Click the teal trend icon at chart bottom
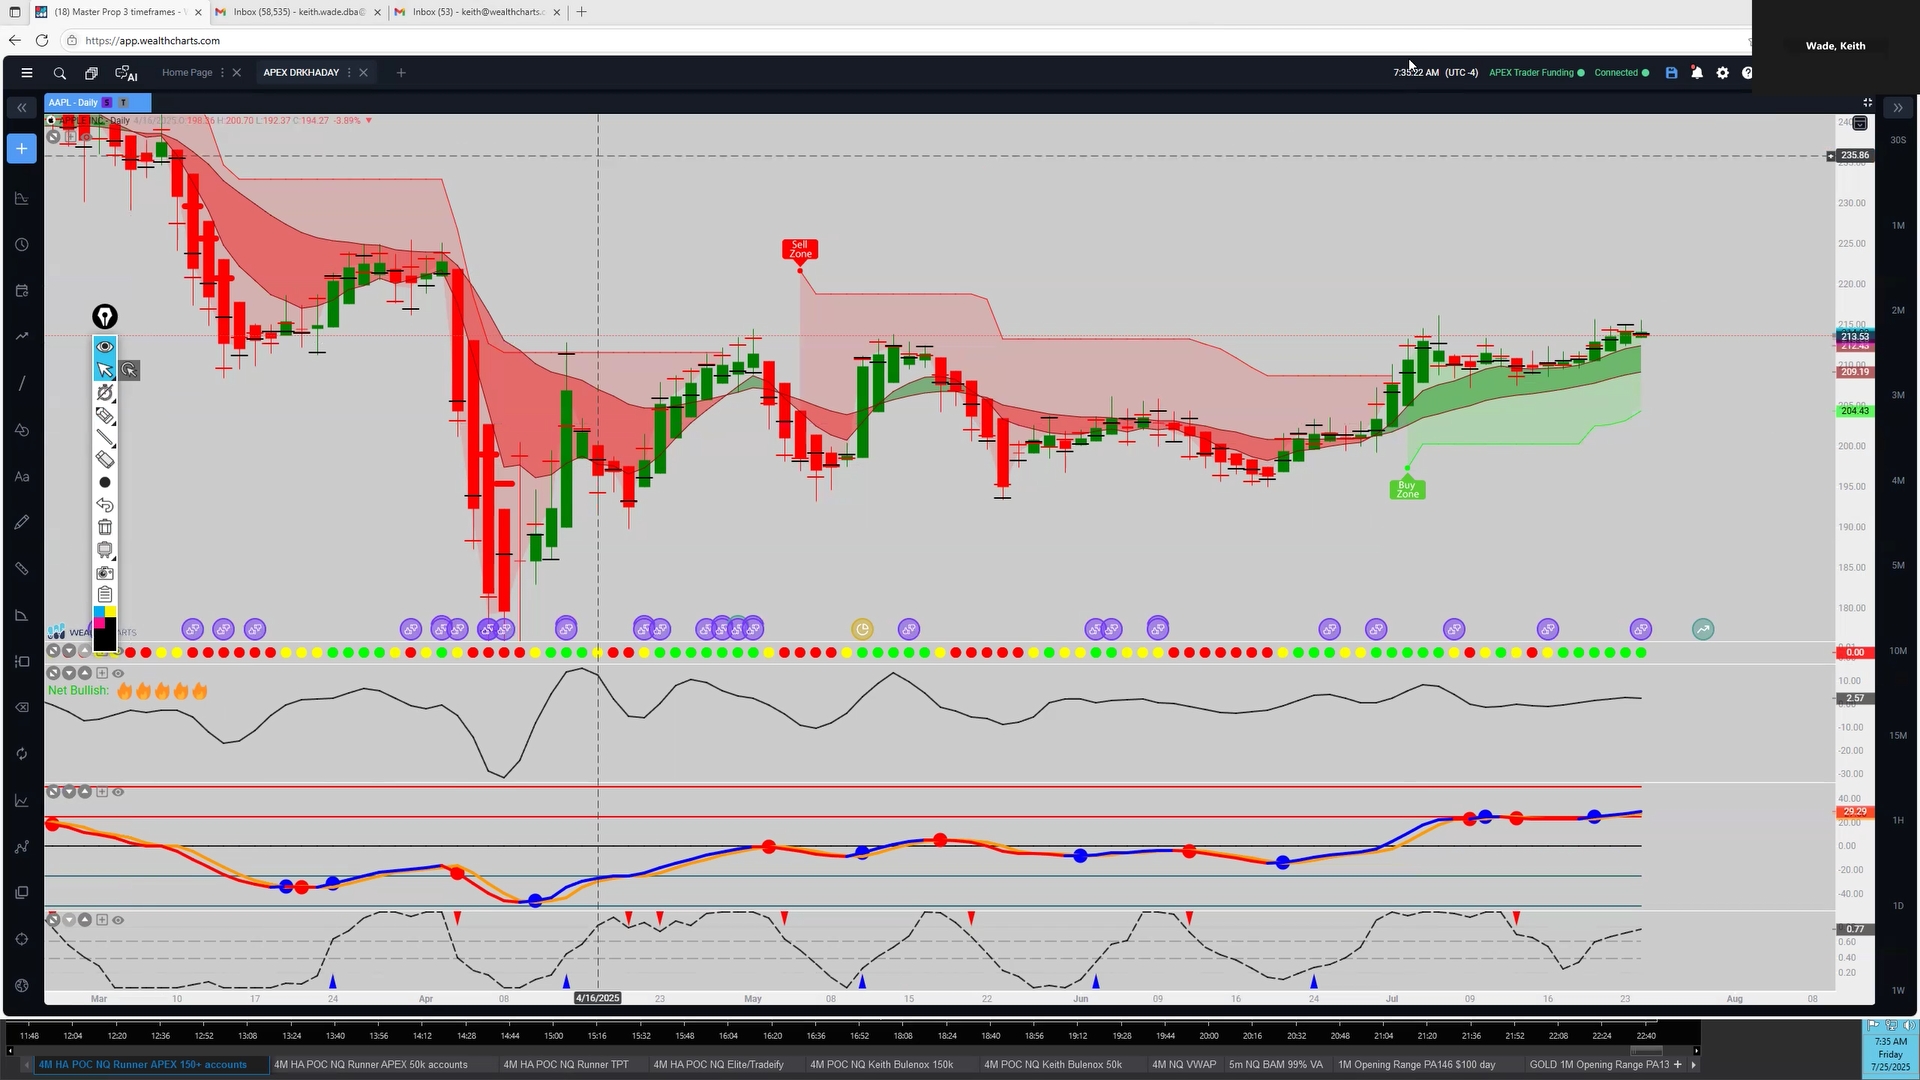The width and height of the screenshot is (1920, 1080). pos(1703,629)
